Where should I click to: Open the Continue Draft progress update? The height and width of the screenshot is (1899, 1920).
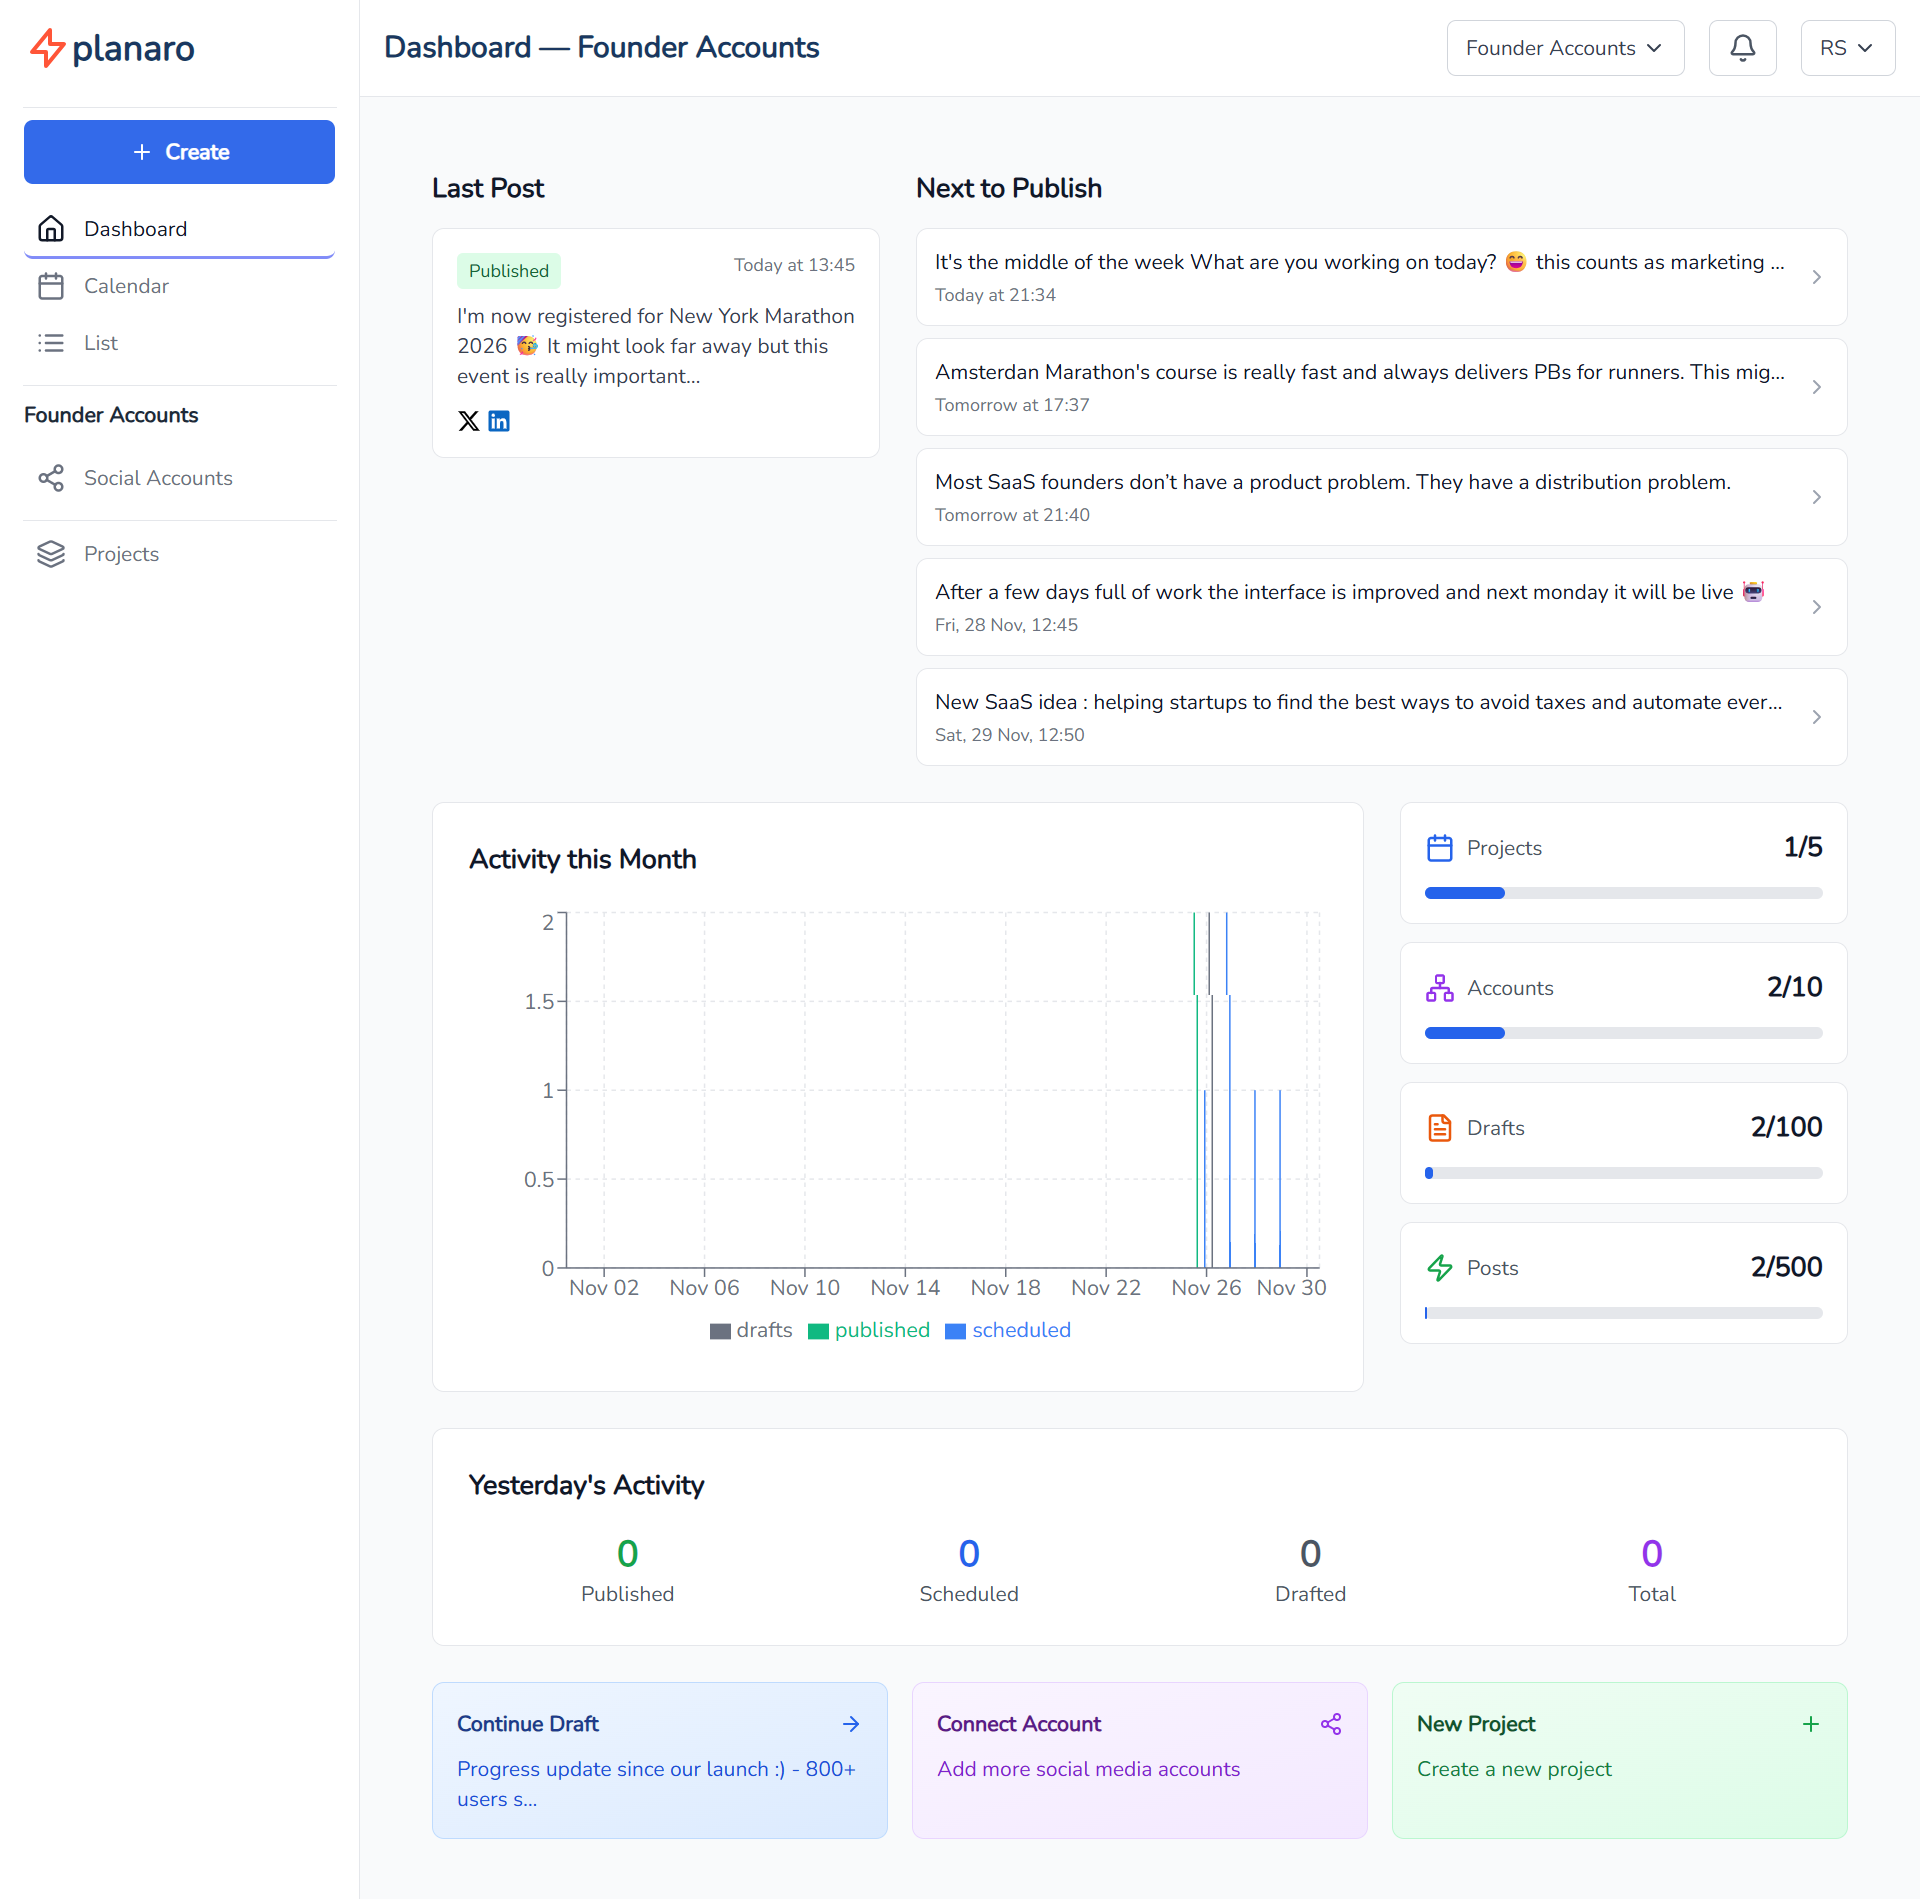(658, 1760)
